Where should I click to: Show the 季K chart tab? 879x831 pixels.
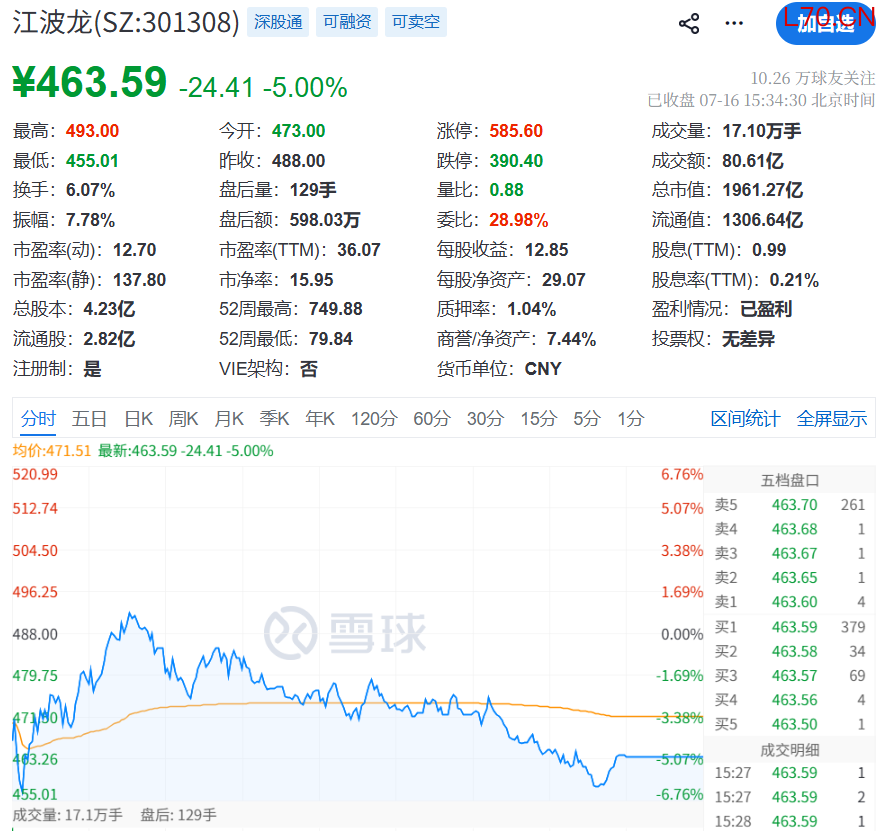274,419
